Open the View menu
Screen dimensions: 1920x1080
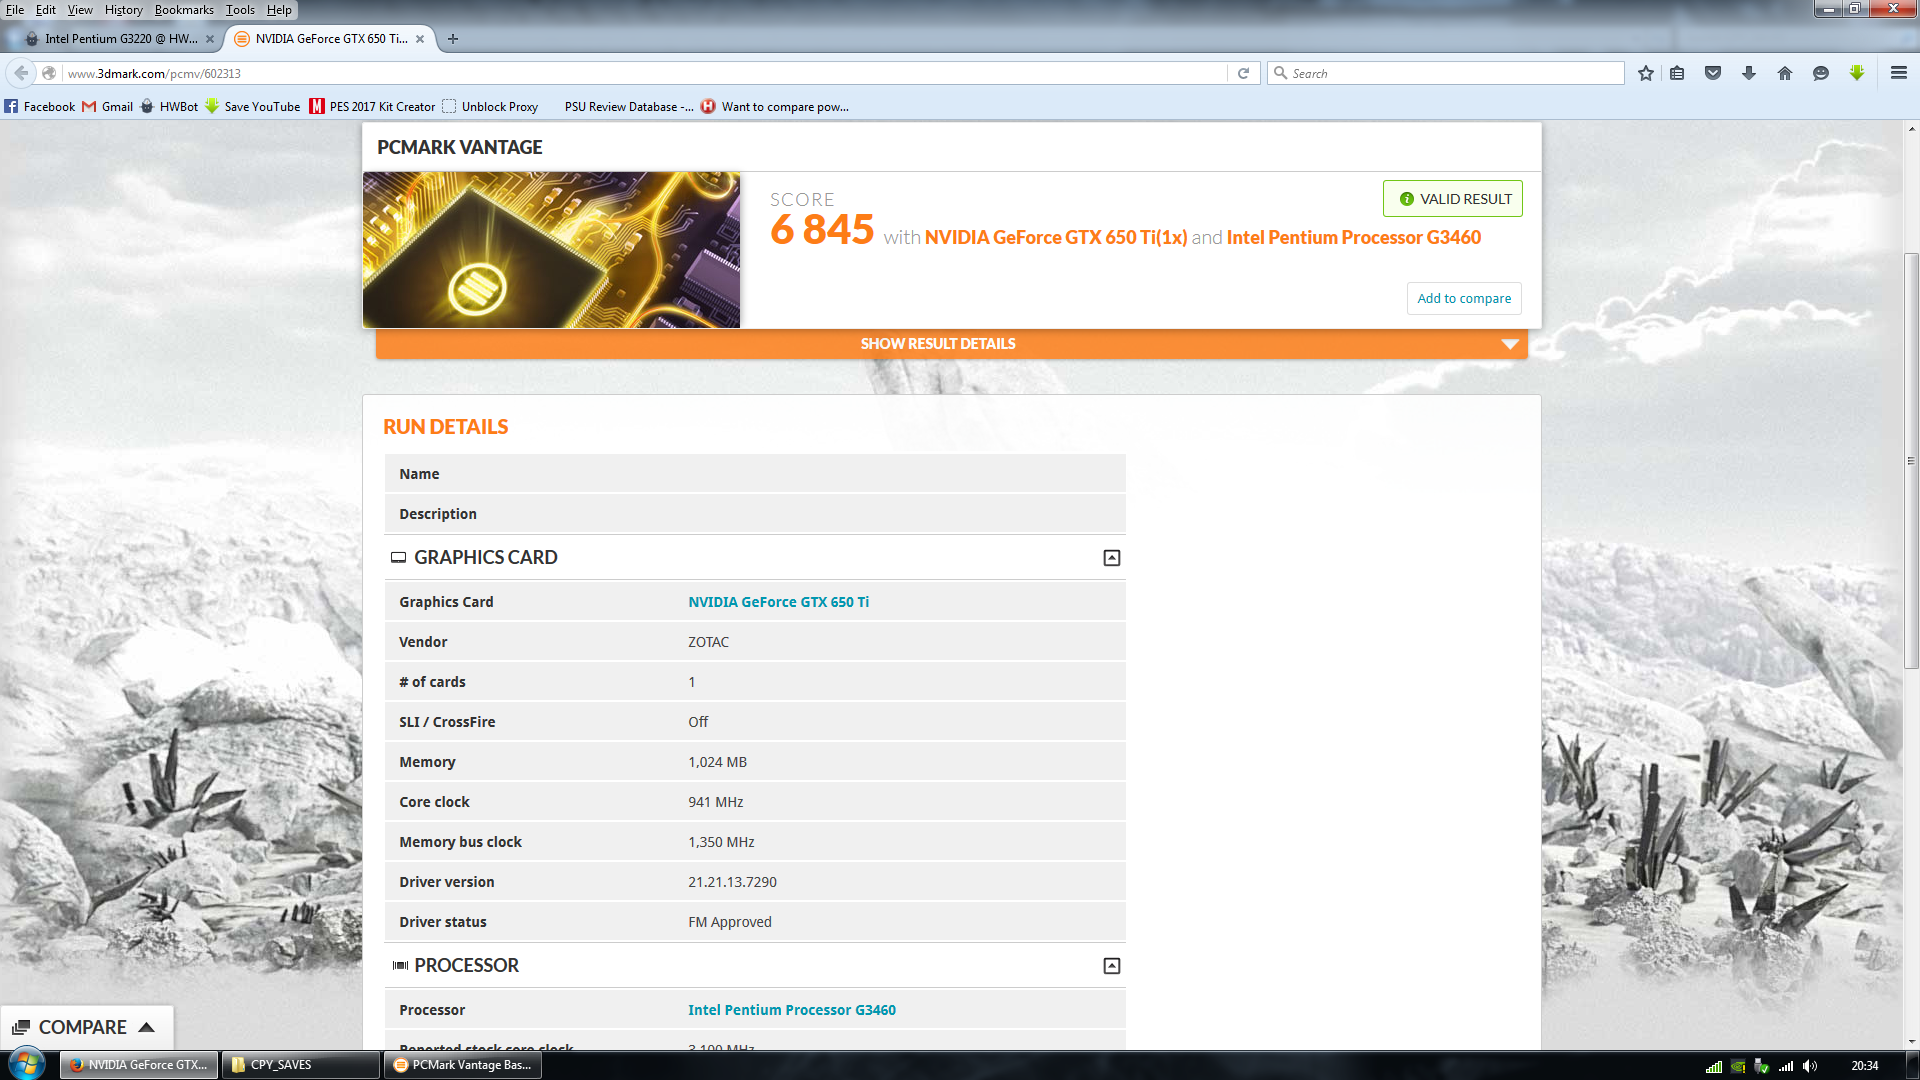(80, 10)
